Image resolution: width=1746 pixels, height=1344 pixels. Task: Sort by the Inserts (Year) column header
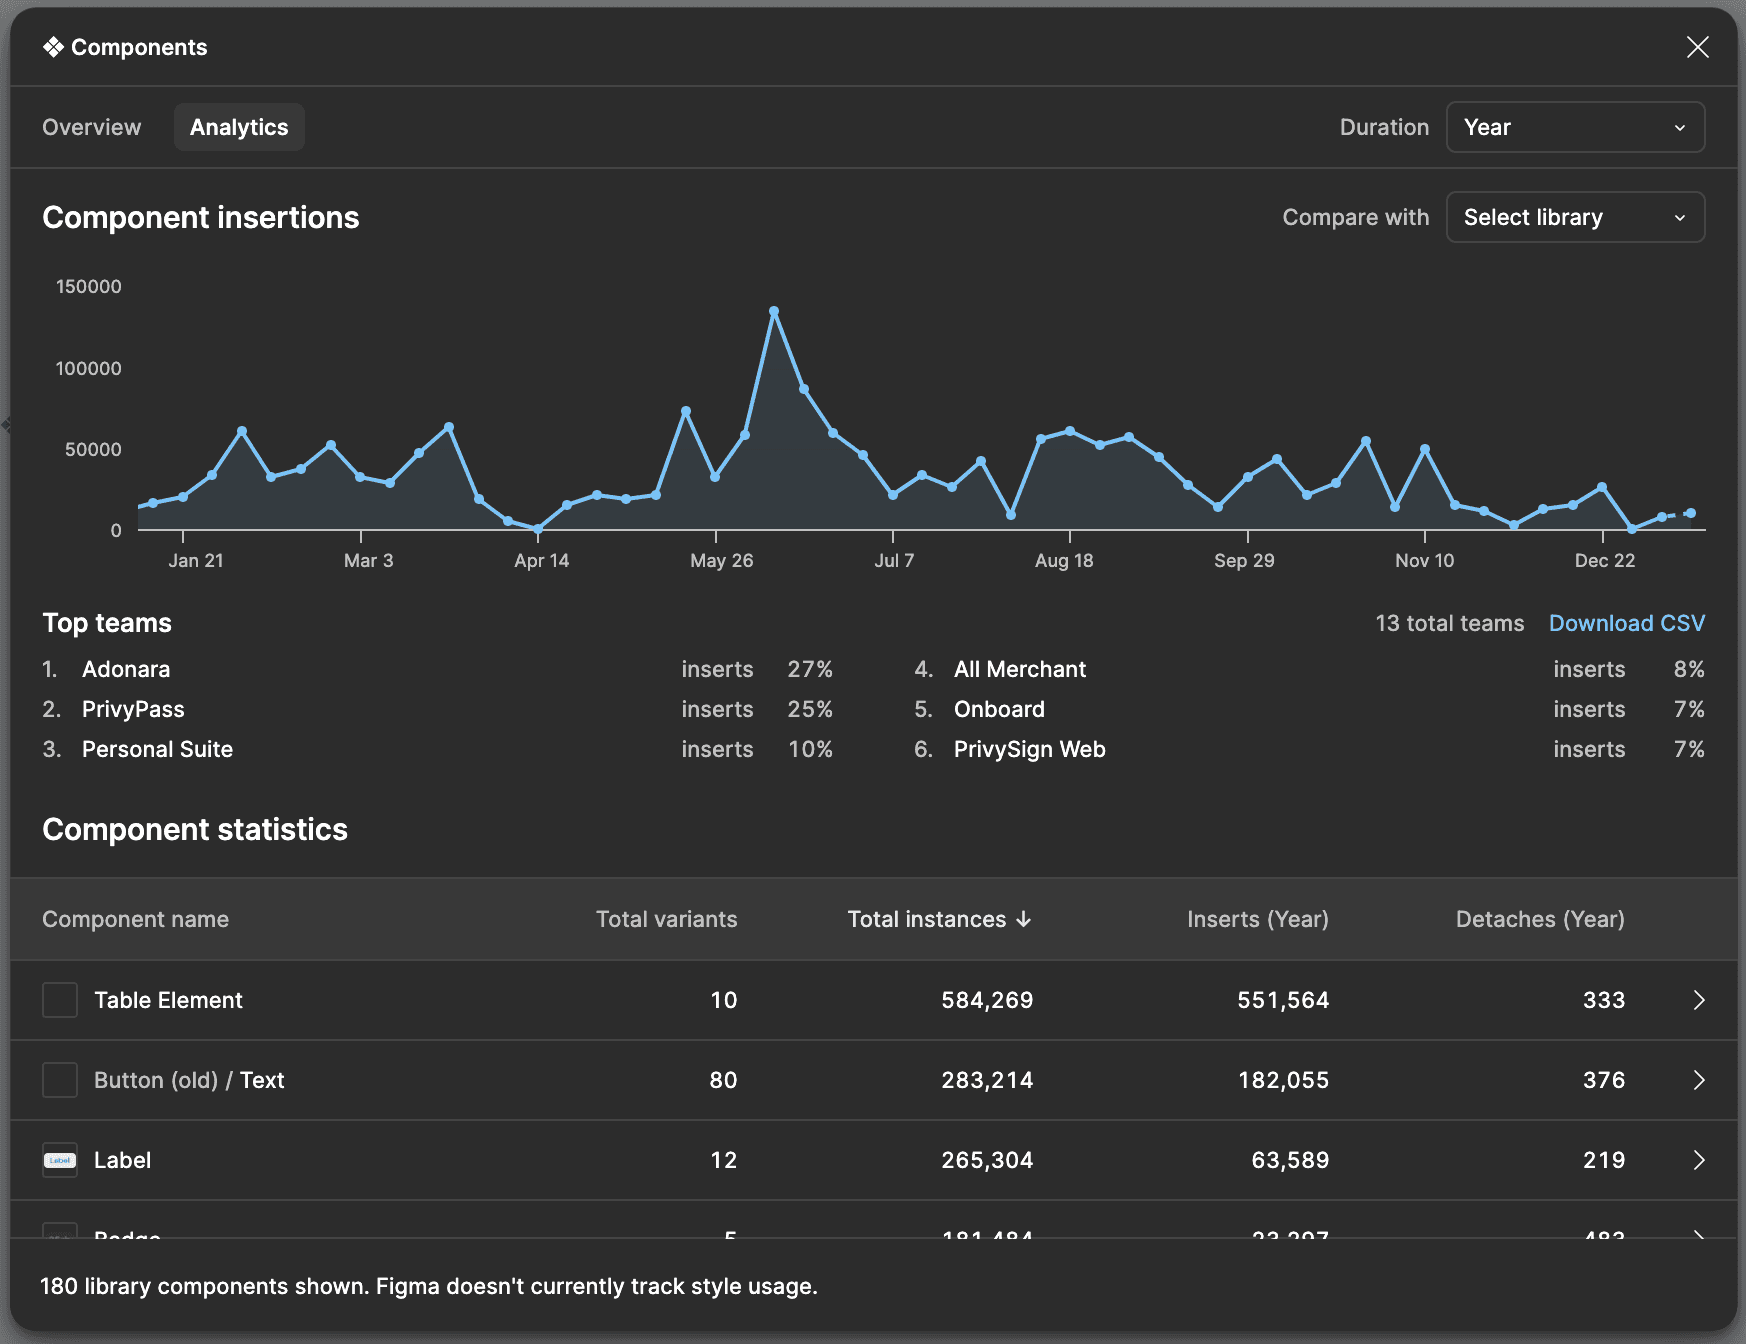click(1258, 919)
